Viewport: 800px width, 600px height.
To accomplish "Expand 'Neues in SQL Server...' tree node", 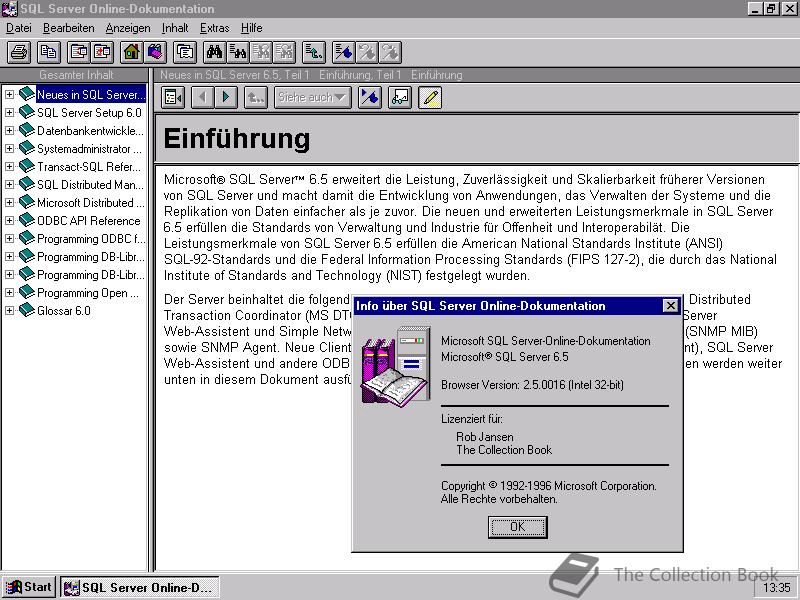I will (x=9, y=94).
